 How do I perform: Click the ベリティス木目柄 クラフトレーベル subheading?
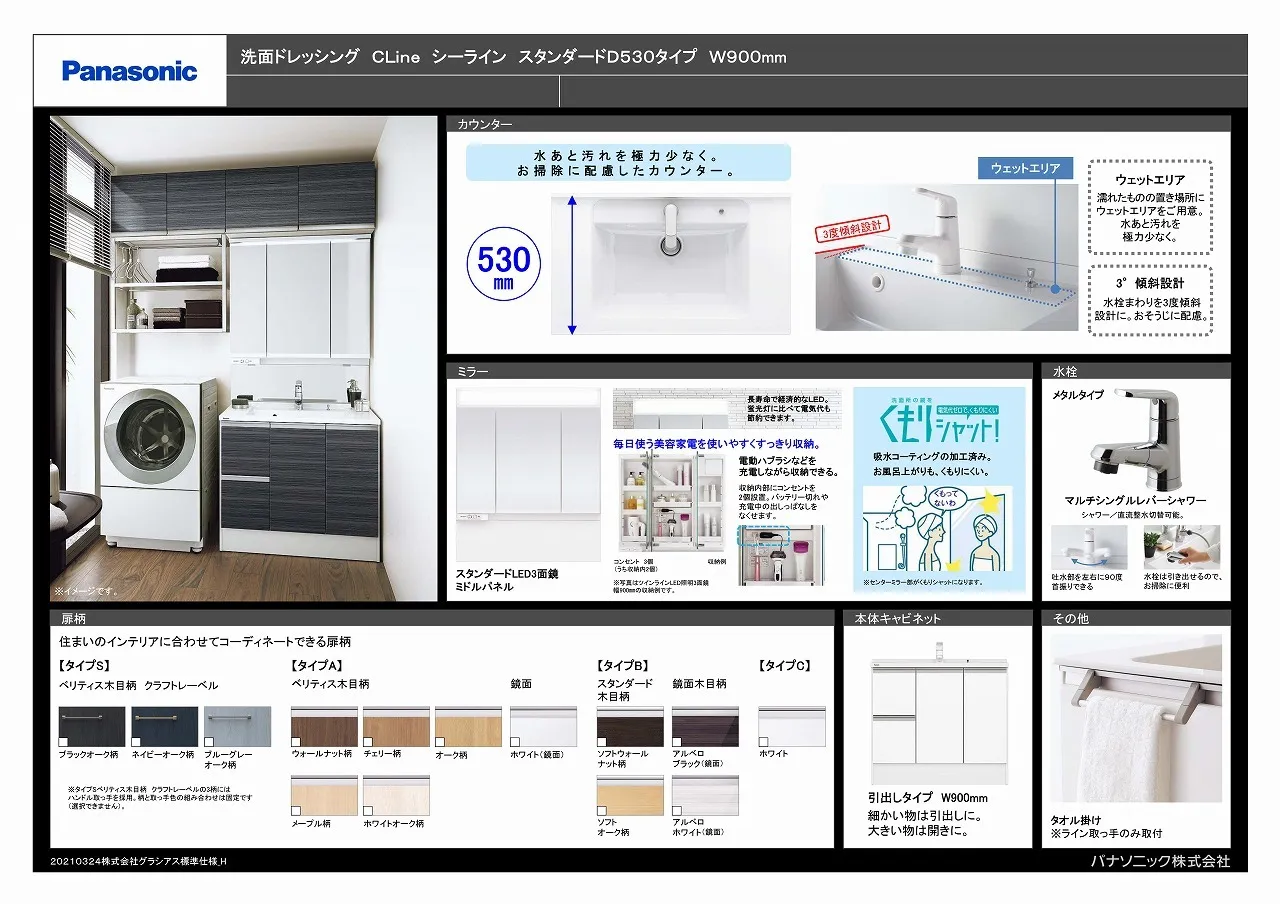[x=138, y=685]
